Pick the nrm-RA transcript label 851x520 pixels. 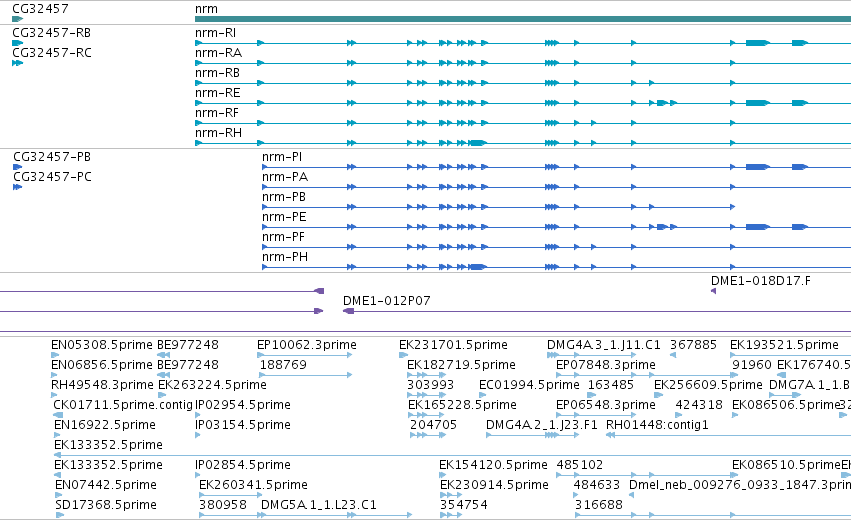(218, 53)
